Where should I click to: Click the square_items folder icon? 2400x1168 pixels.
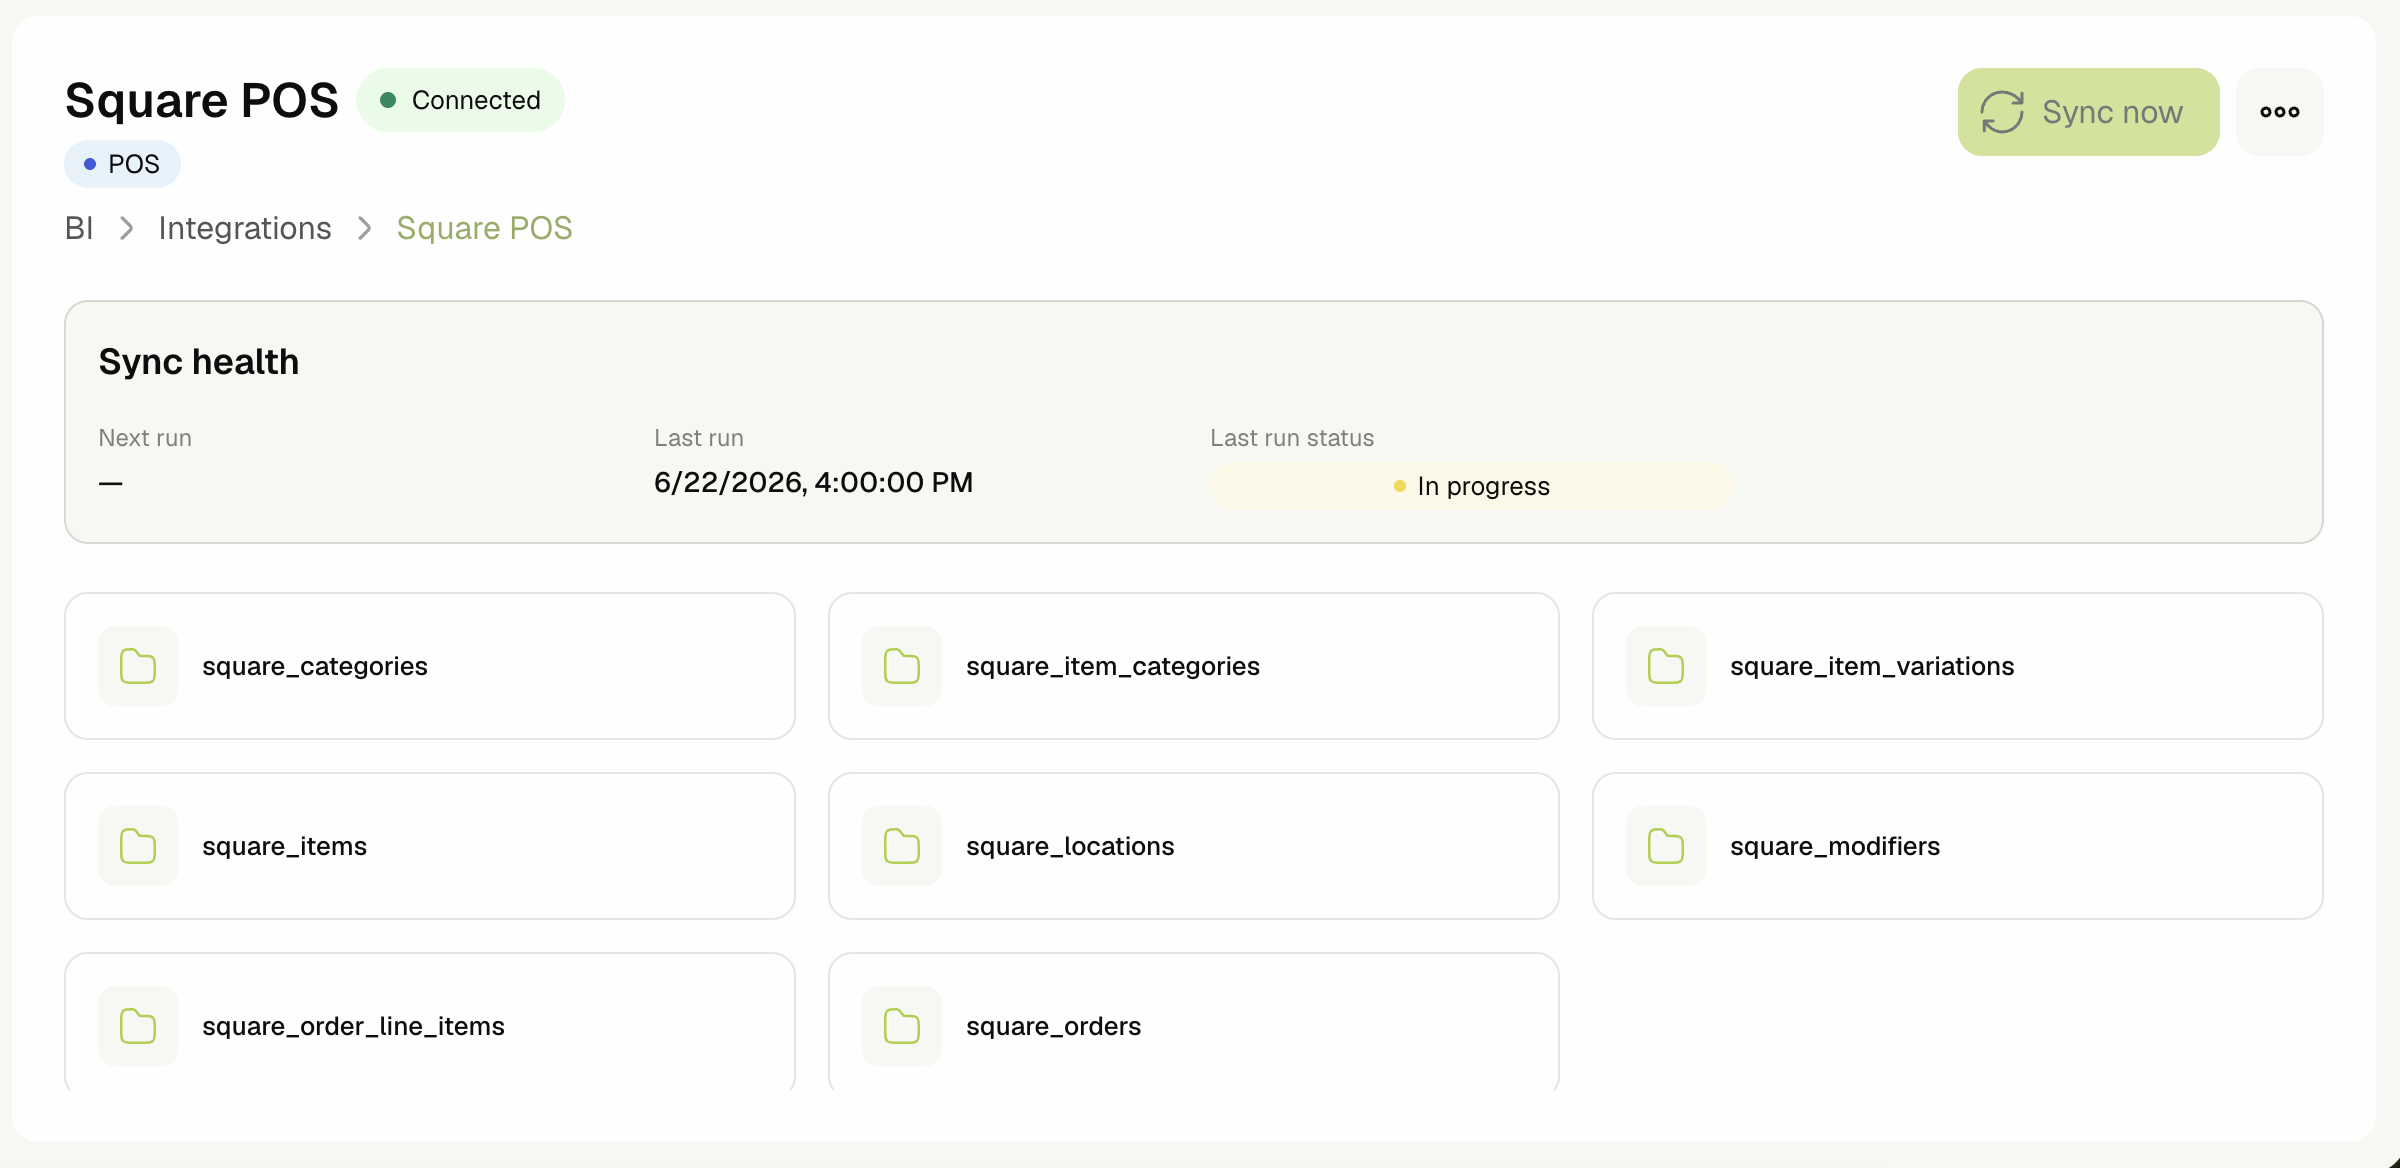coord(138,846)
